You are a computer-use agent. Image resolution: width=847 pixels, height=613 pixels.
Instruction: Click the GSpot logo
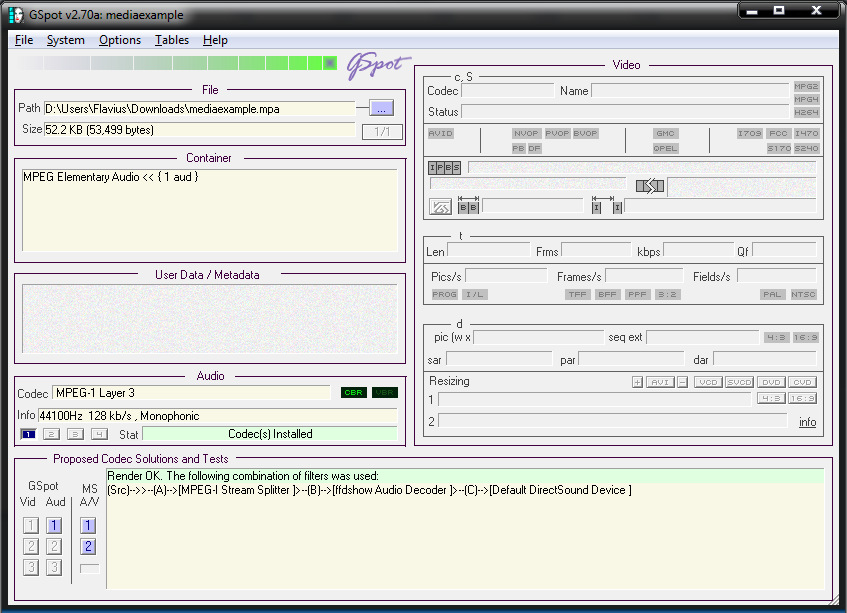click(x=378, y=66)
